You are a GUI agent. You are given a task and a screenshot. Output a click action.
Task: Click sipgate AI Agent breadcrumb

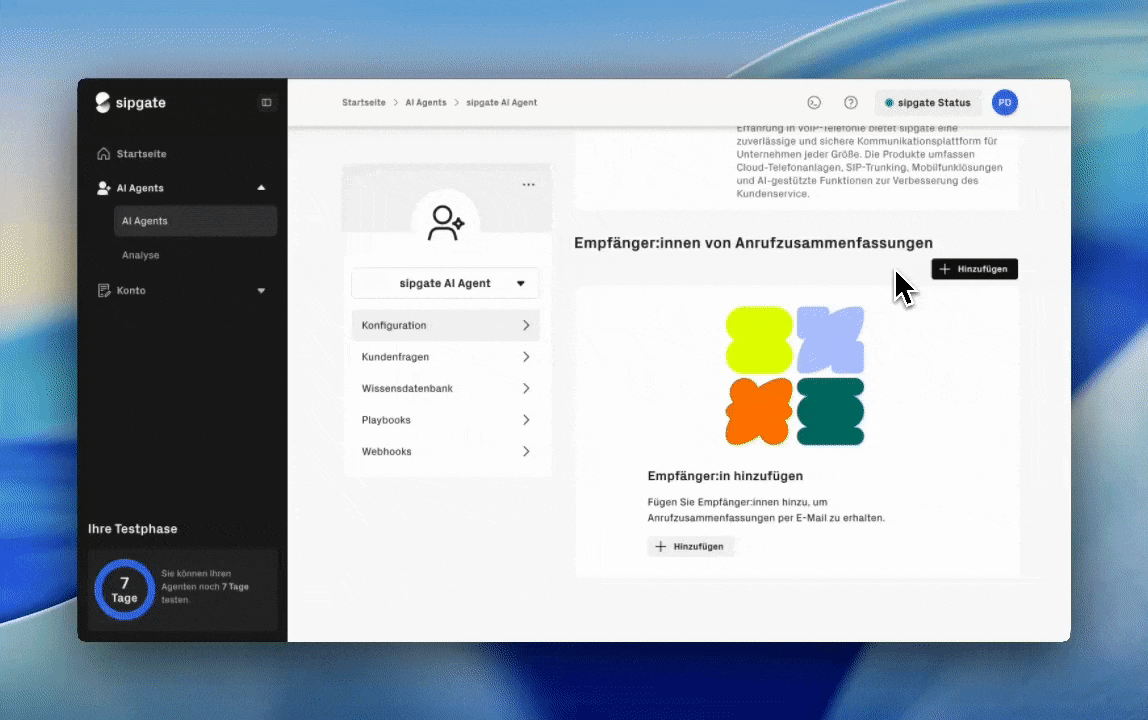tap(502, 103)
